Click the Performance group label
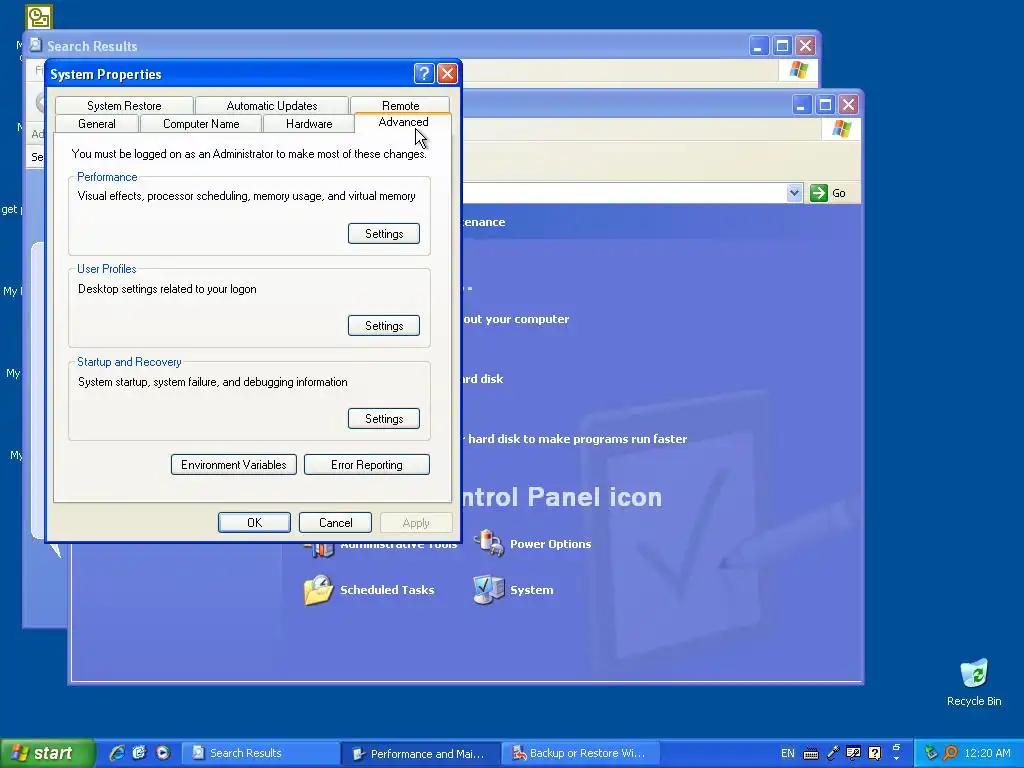1024x768 pixels. [x=107, y=177]
